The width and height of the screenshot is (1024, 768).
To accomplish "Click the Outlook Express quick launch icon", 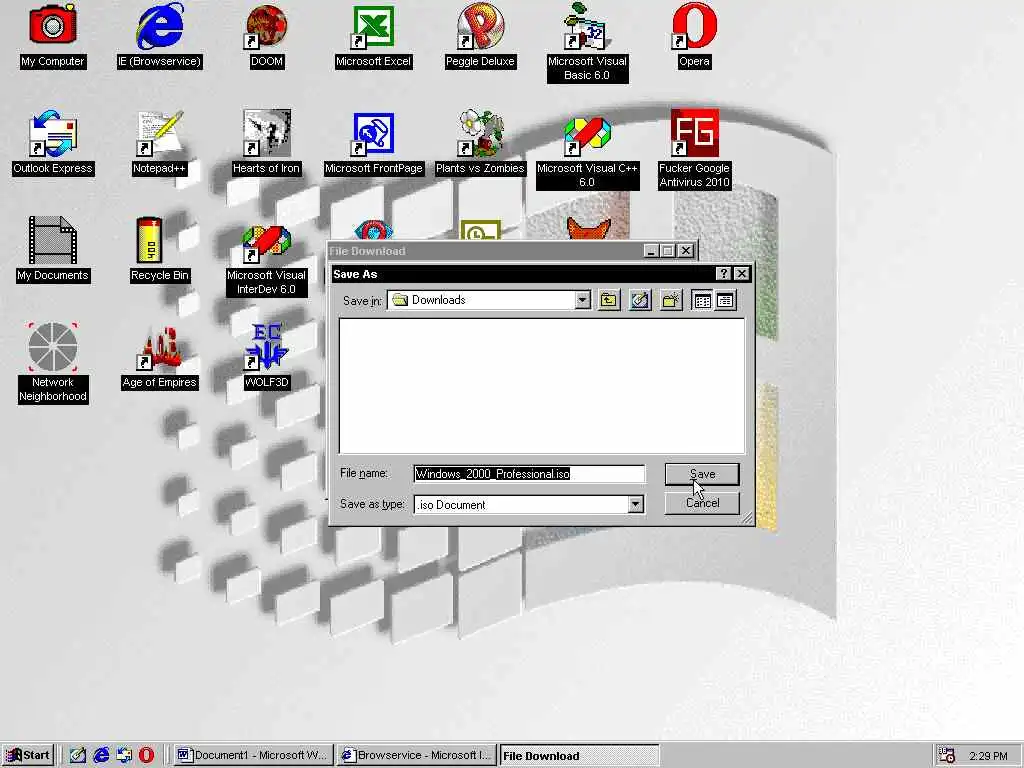I will [124, 756].
